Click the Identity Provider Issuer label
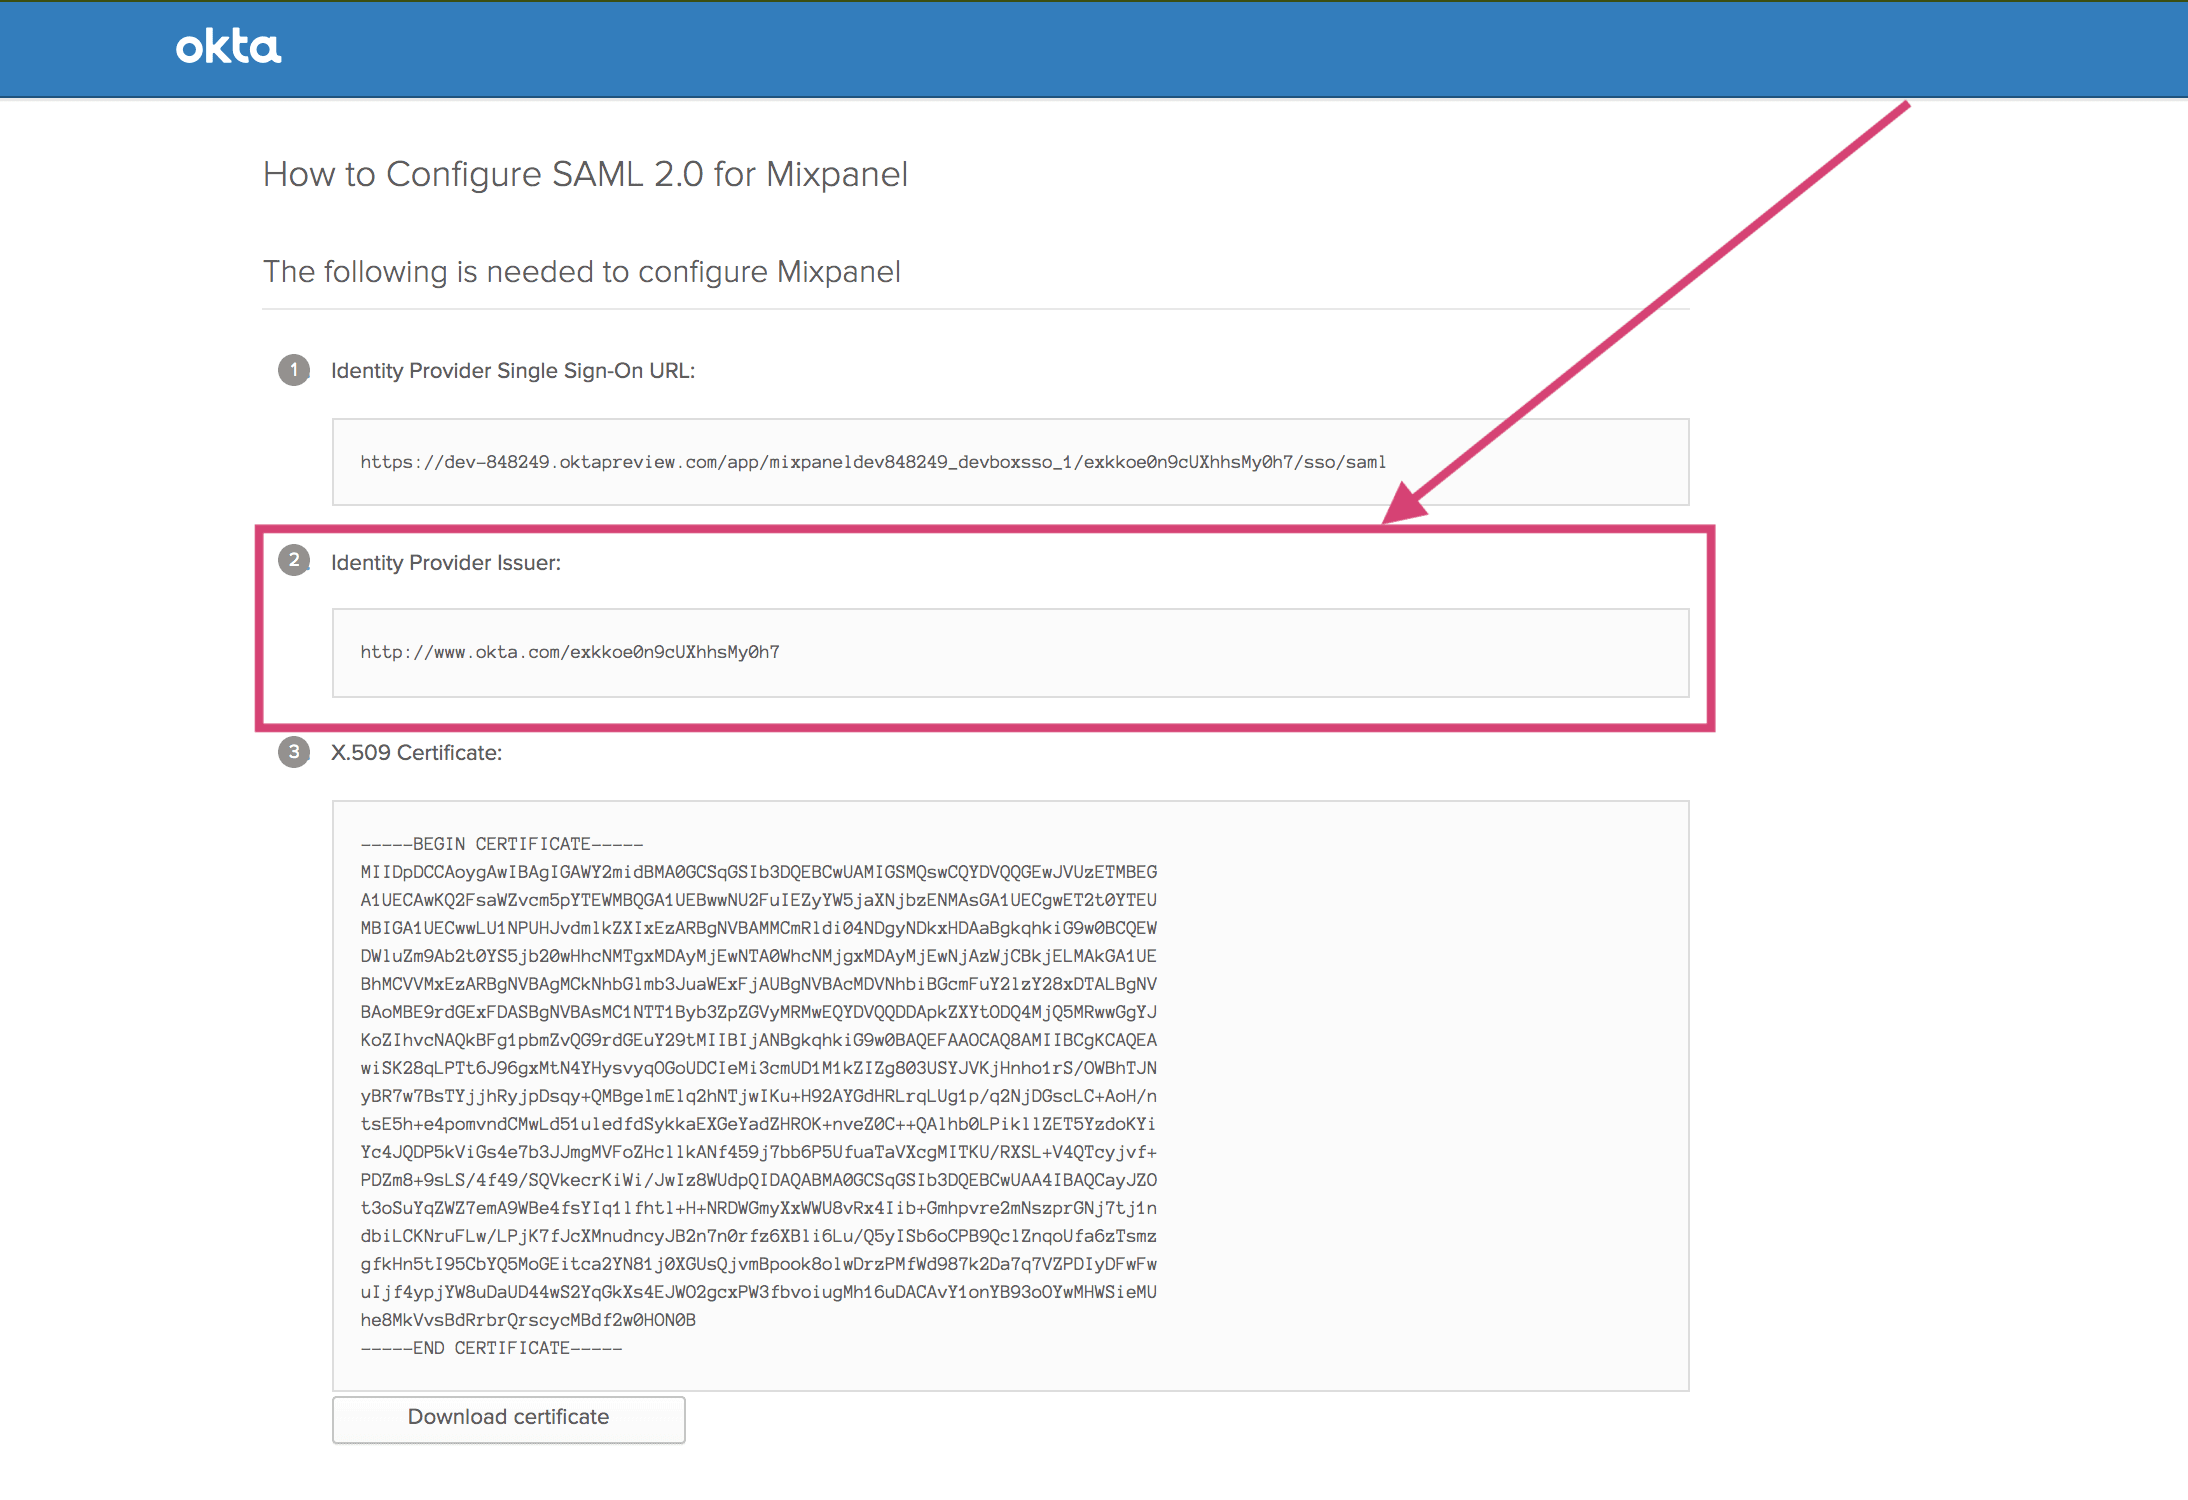The height and width of the screenshot is (1500, 2188). tap(446, 563)
